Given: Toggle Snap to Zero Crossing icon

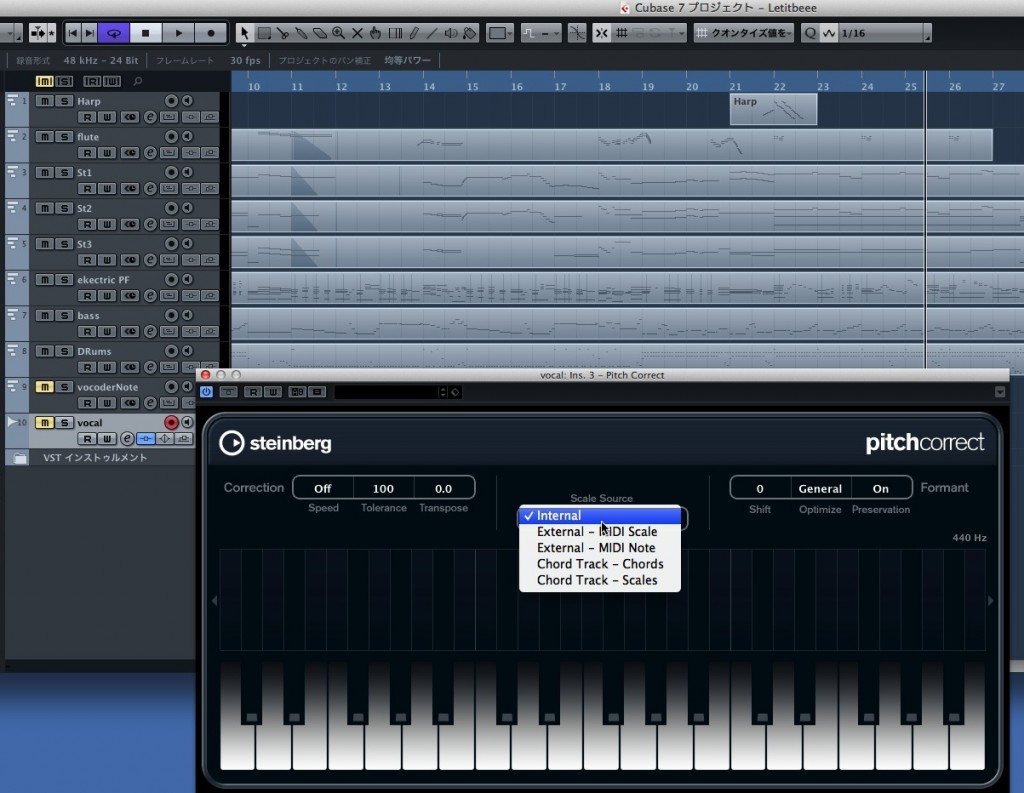Looking at the screenshot, I should coord(577,33).
